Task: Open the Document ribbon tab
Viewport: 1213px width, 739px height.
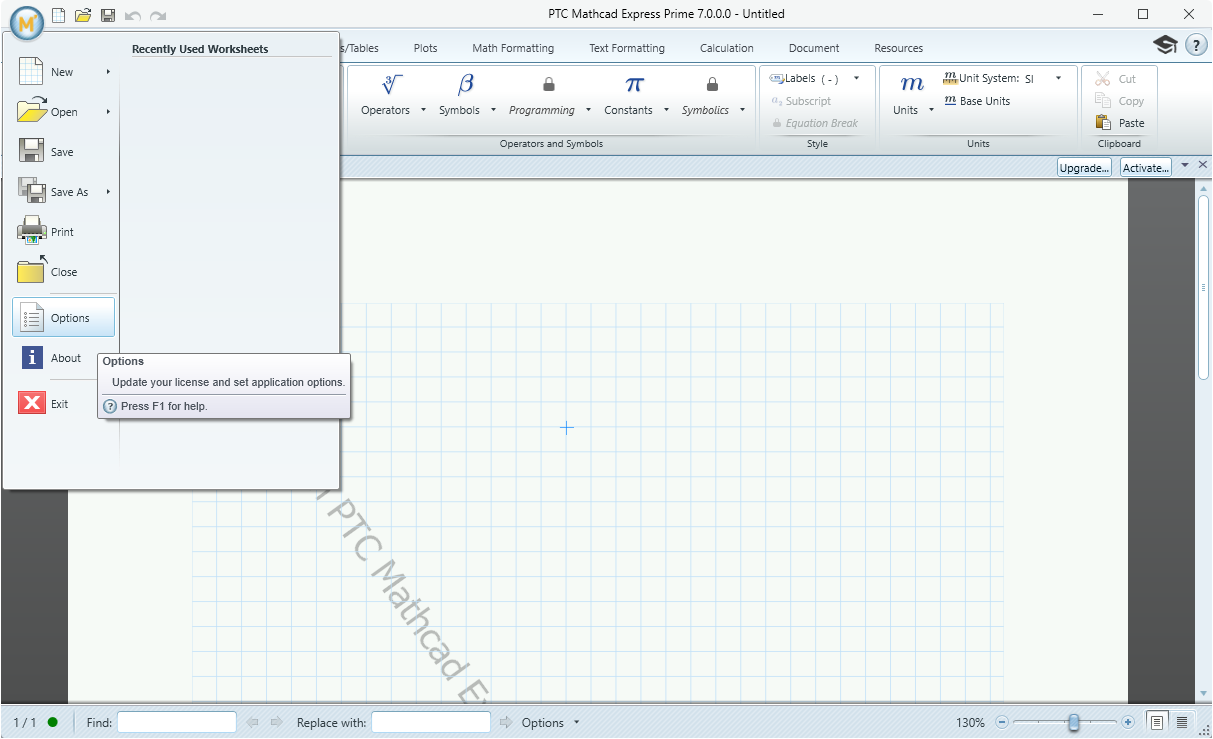Action: coord(814,48)
